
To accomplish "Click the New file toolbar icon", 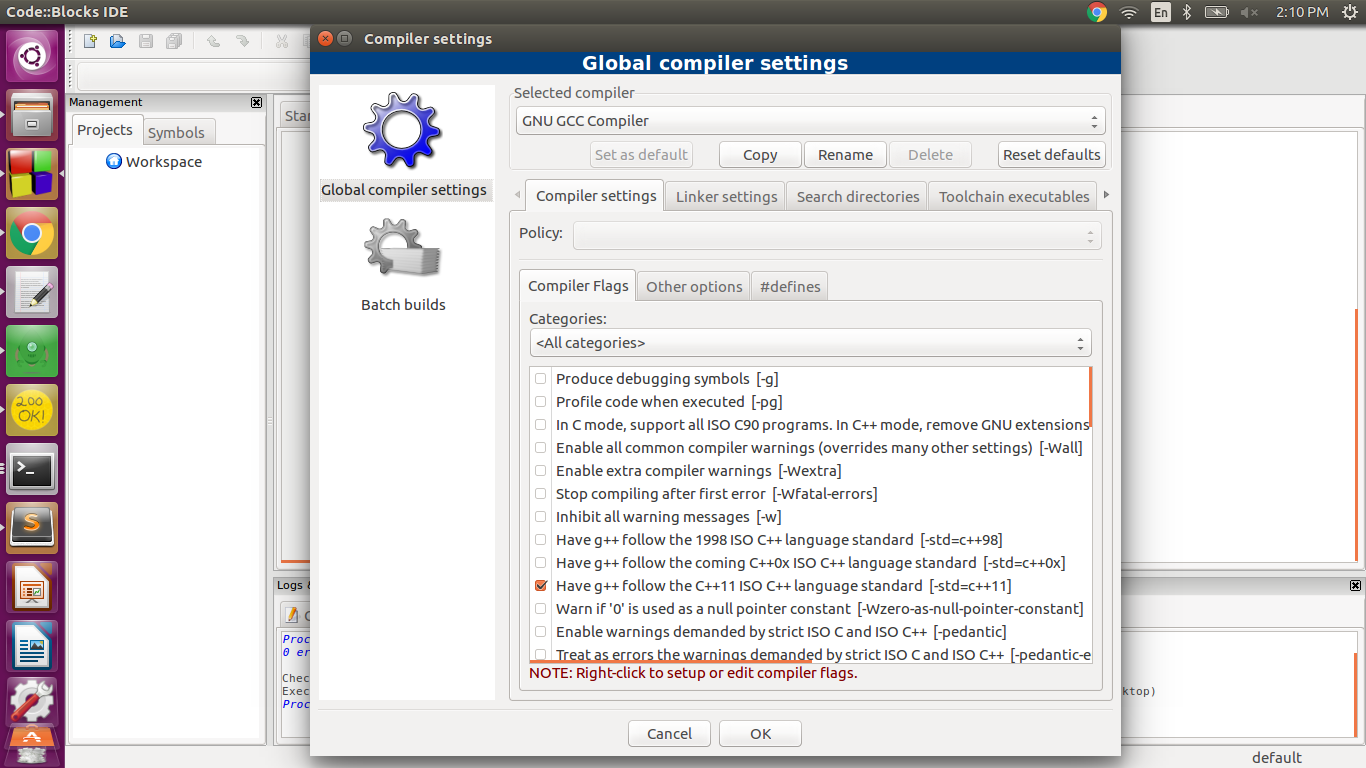I will pos(90,41).
